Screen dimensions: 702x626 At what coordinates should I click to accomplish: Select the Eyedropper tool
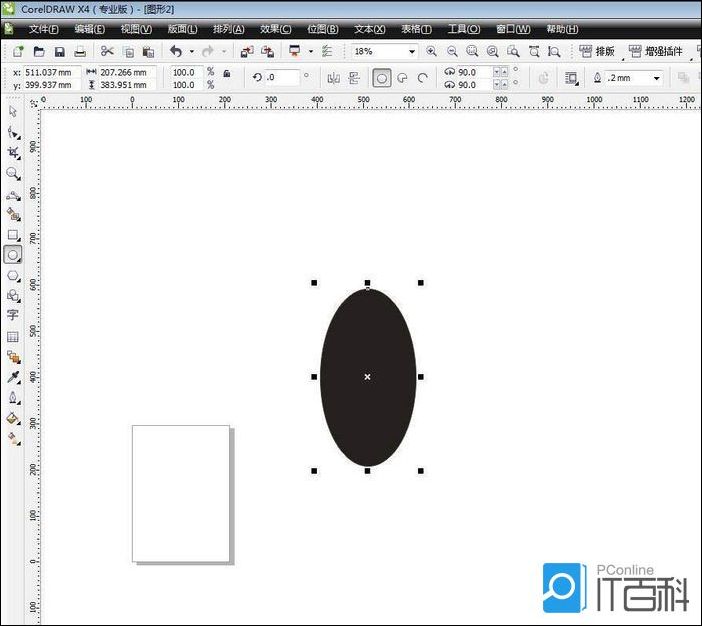[x=13, y=377]
